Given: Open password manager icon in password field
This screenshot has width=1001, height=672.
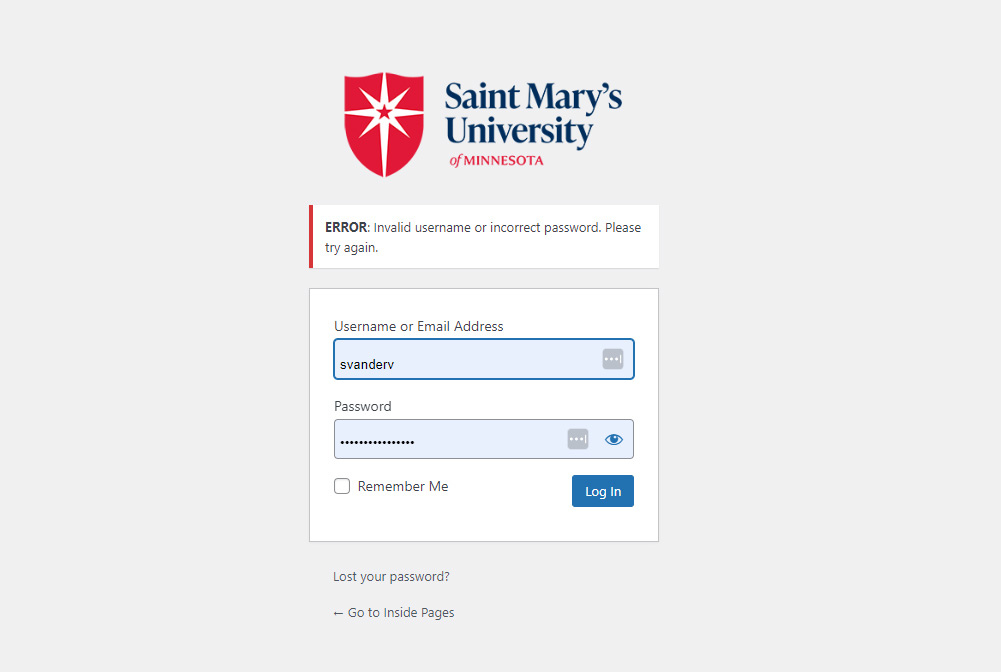Looking at the screenshot, I should click(578, 439).
